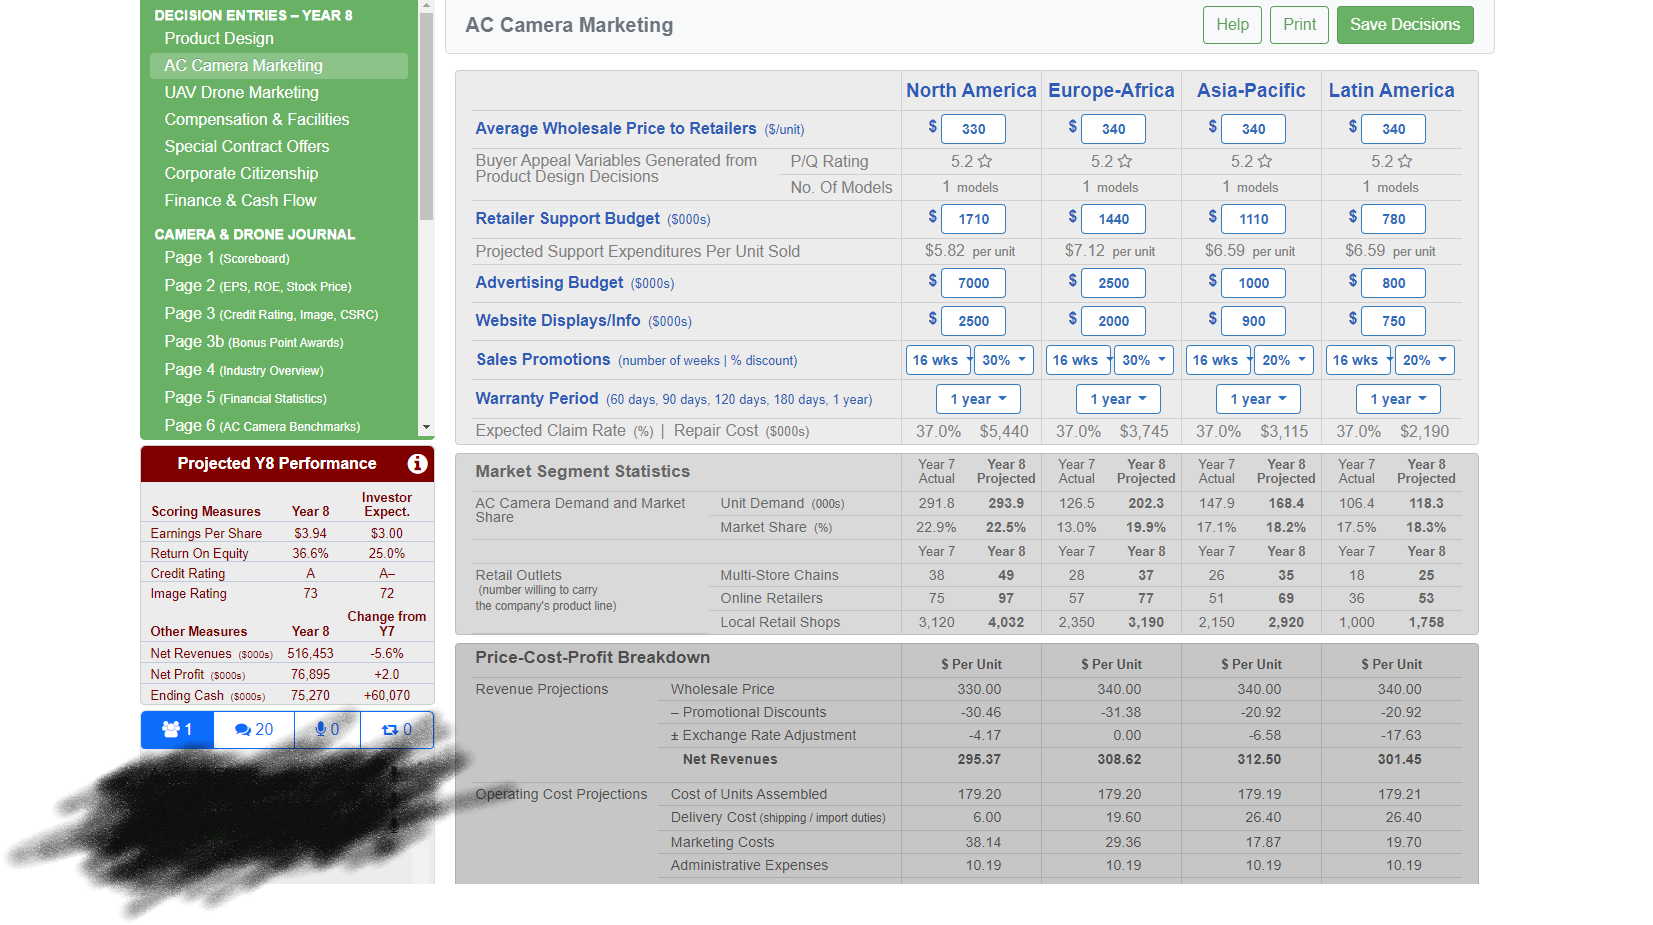Open North America warranty period dropdown
Screen dimensions: 1653x925
point(979,399)
